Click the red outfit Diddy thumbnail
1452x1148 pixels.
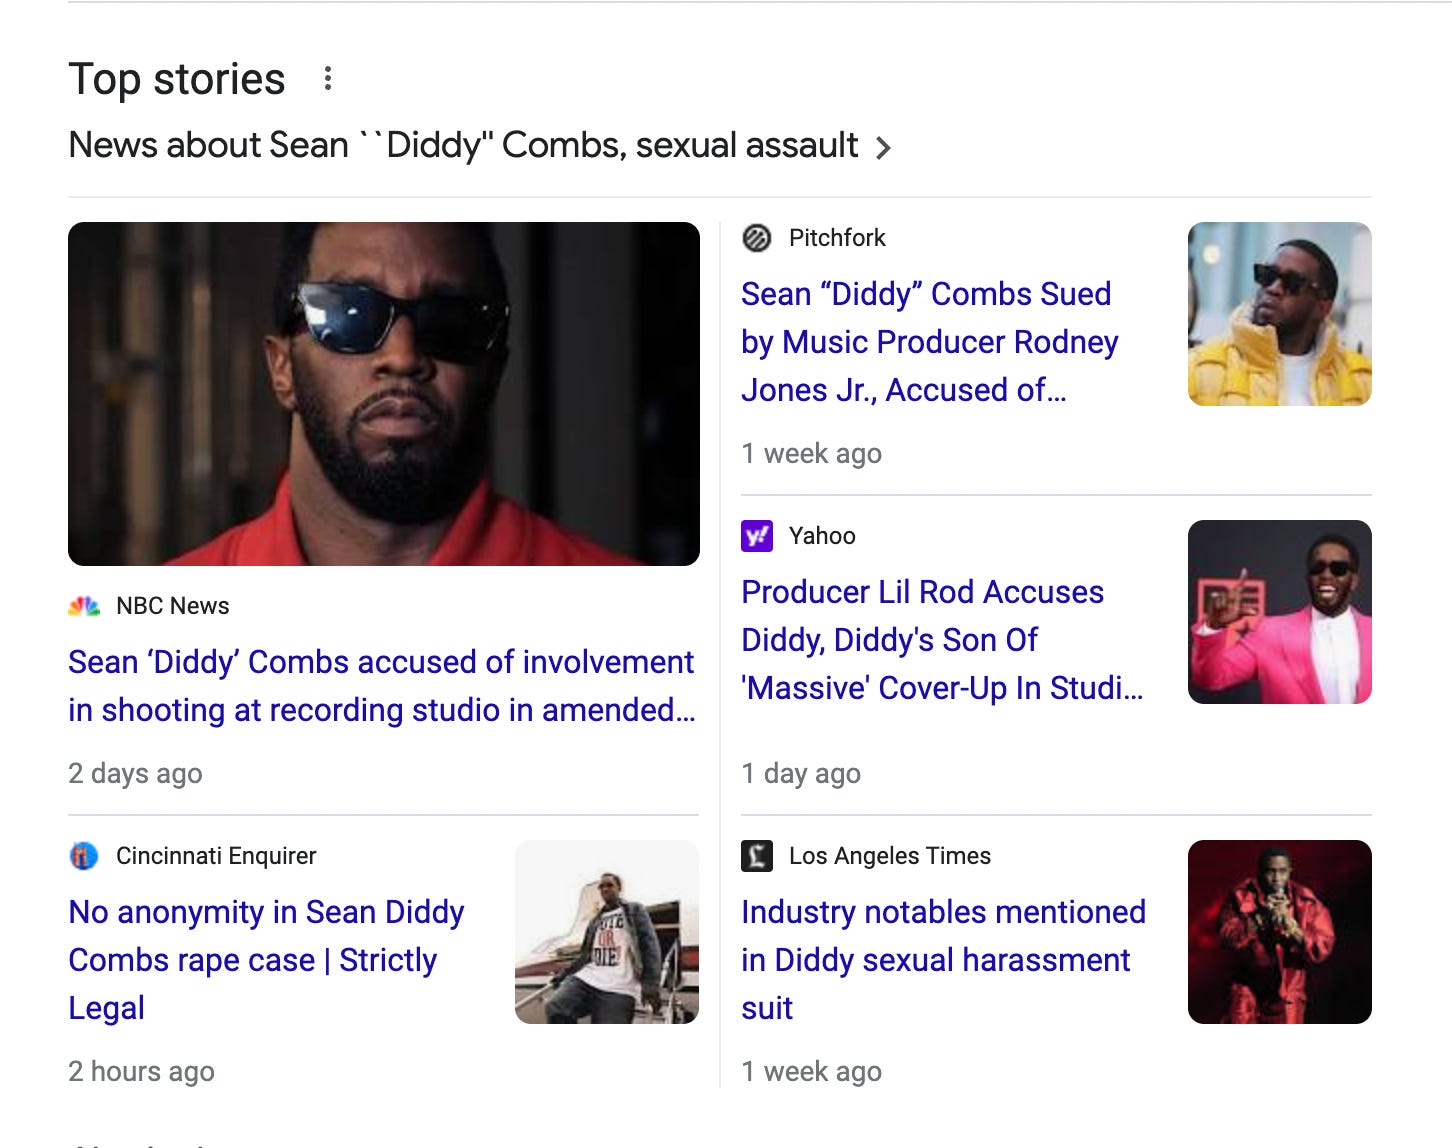pos(1279,931)
